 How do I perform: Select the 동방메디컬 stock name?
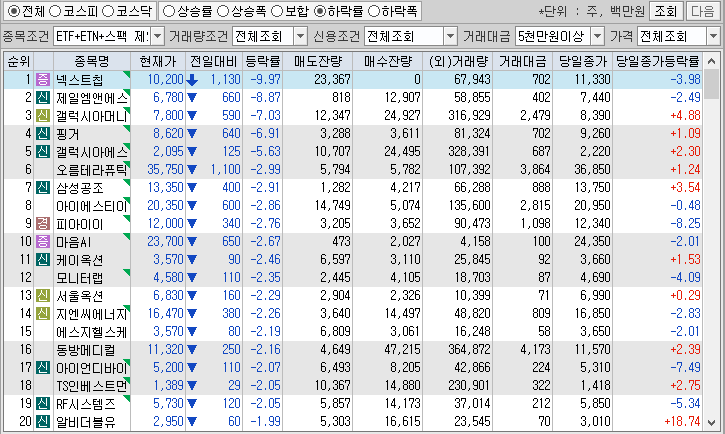tap(85, 350)
